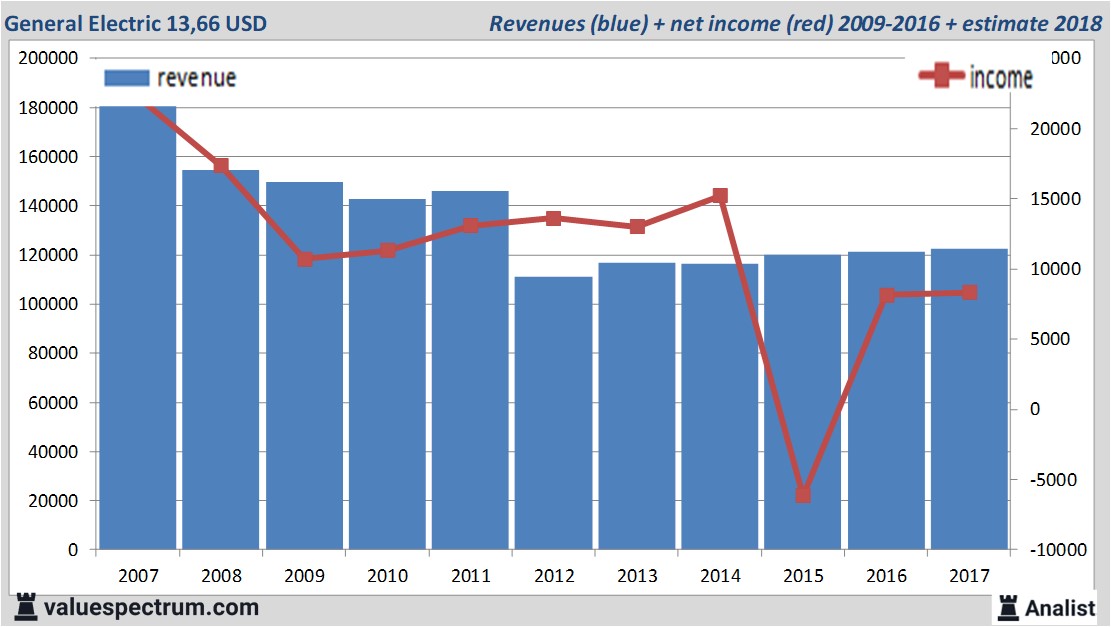Select the 2014 income peak marker

click(x=720, y=196)
